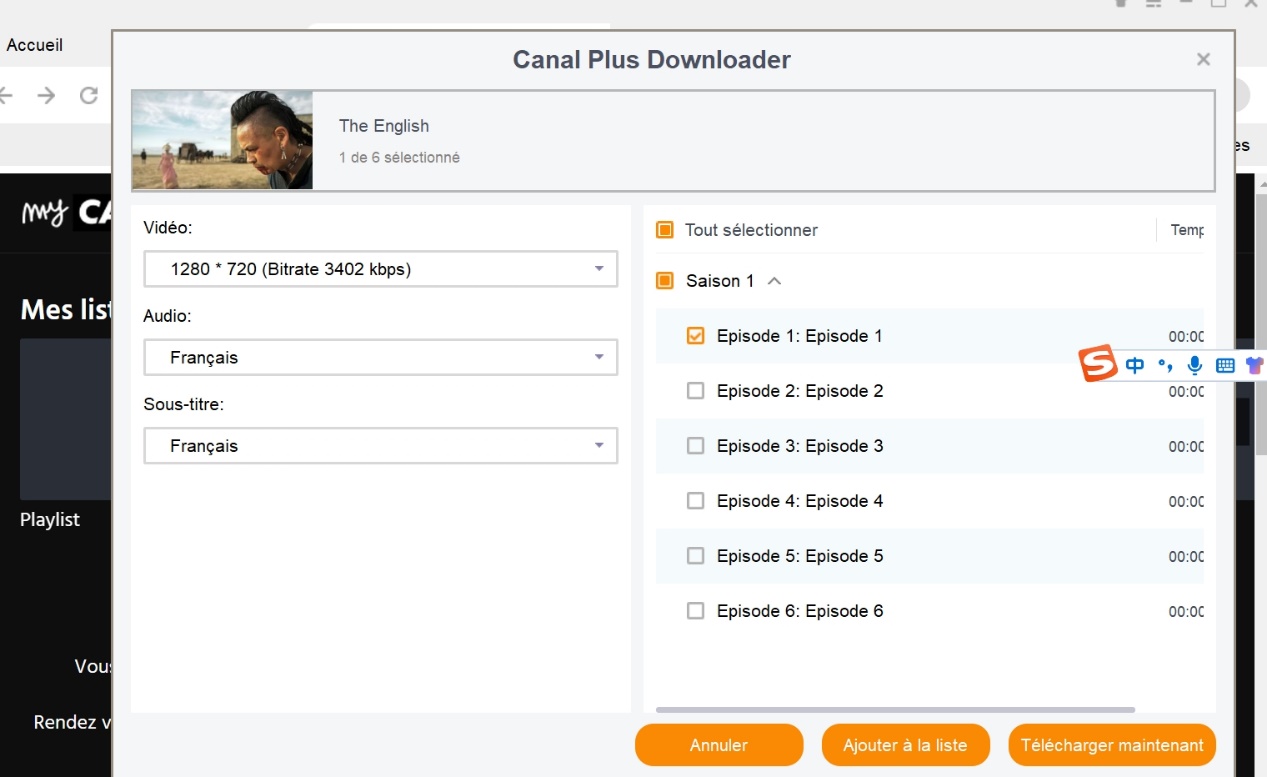Click Ajouter à la liste button
This screenshot has width=1267, height=777.
pos(905,745)
